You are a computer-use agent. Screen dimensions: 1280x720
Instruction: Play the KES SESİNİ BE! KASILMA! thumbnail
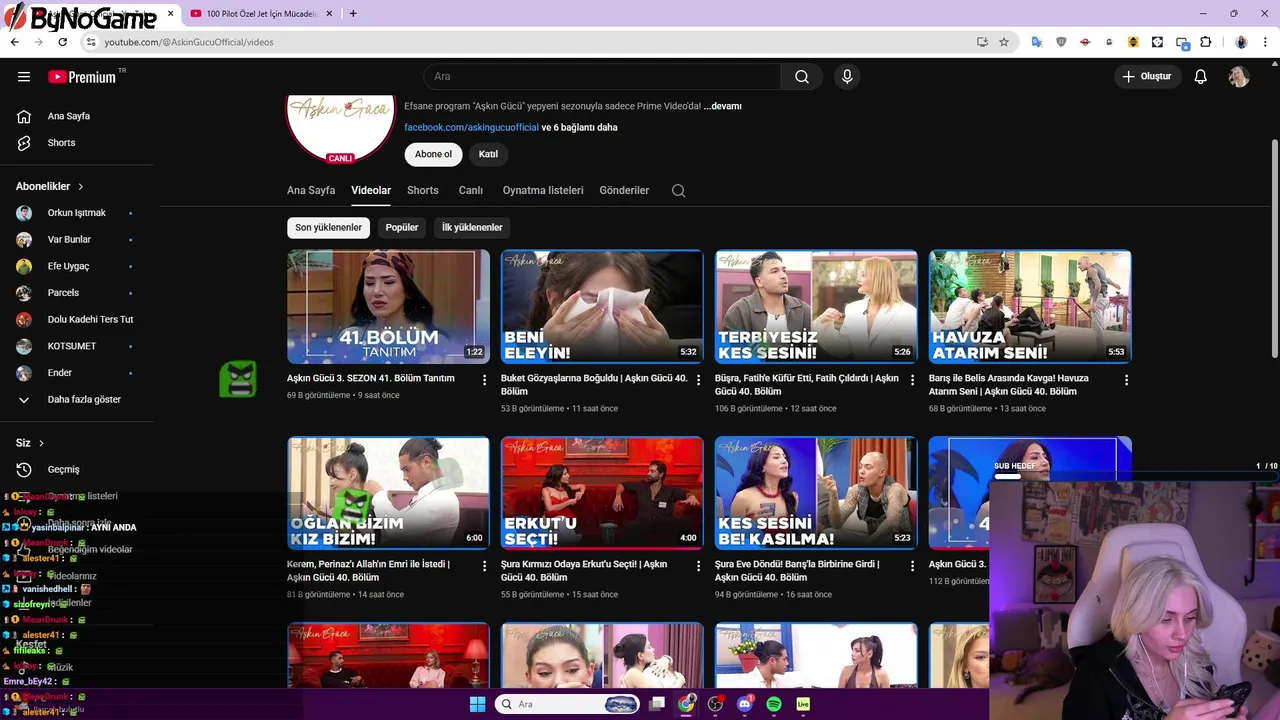tap(816, 493)
